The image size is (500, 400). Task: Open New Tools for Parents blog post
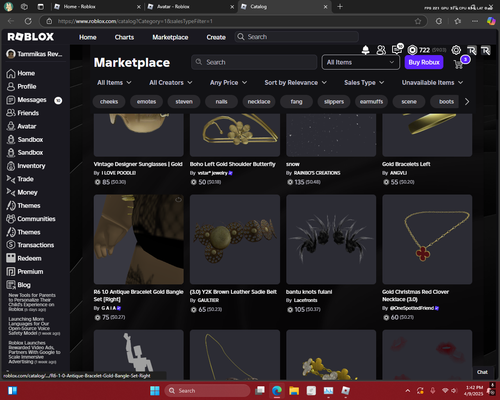32,302
